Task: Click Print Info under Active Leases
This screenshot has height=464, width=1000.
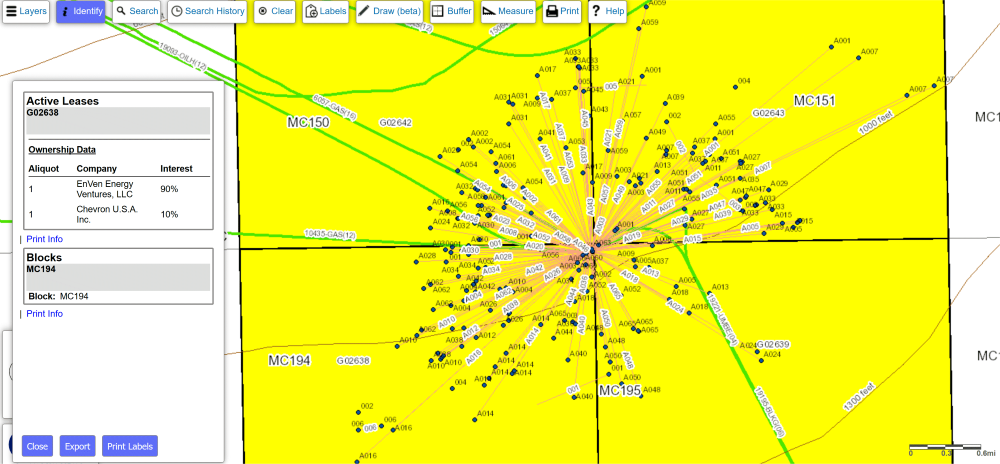Action: click(x=44, y=239)
